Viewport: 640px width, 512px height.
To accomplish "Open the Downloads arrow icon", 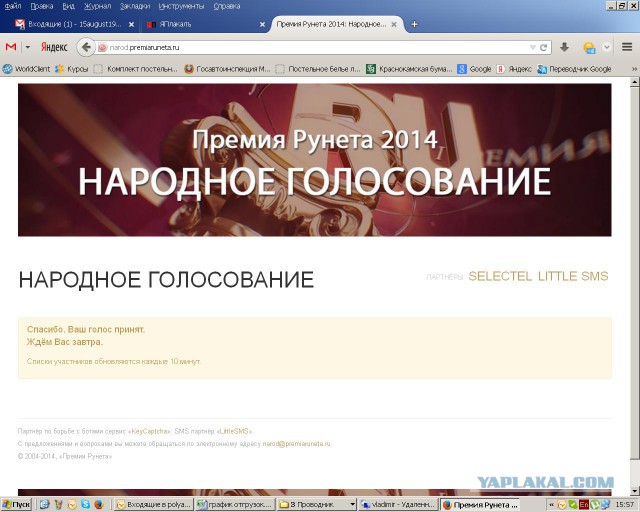I will [564, 47].
